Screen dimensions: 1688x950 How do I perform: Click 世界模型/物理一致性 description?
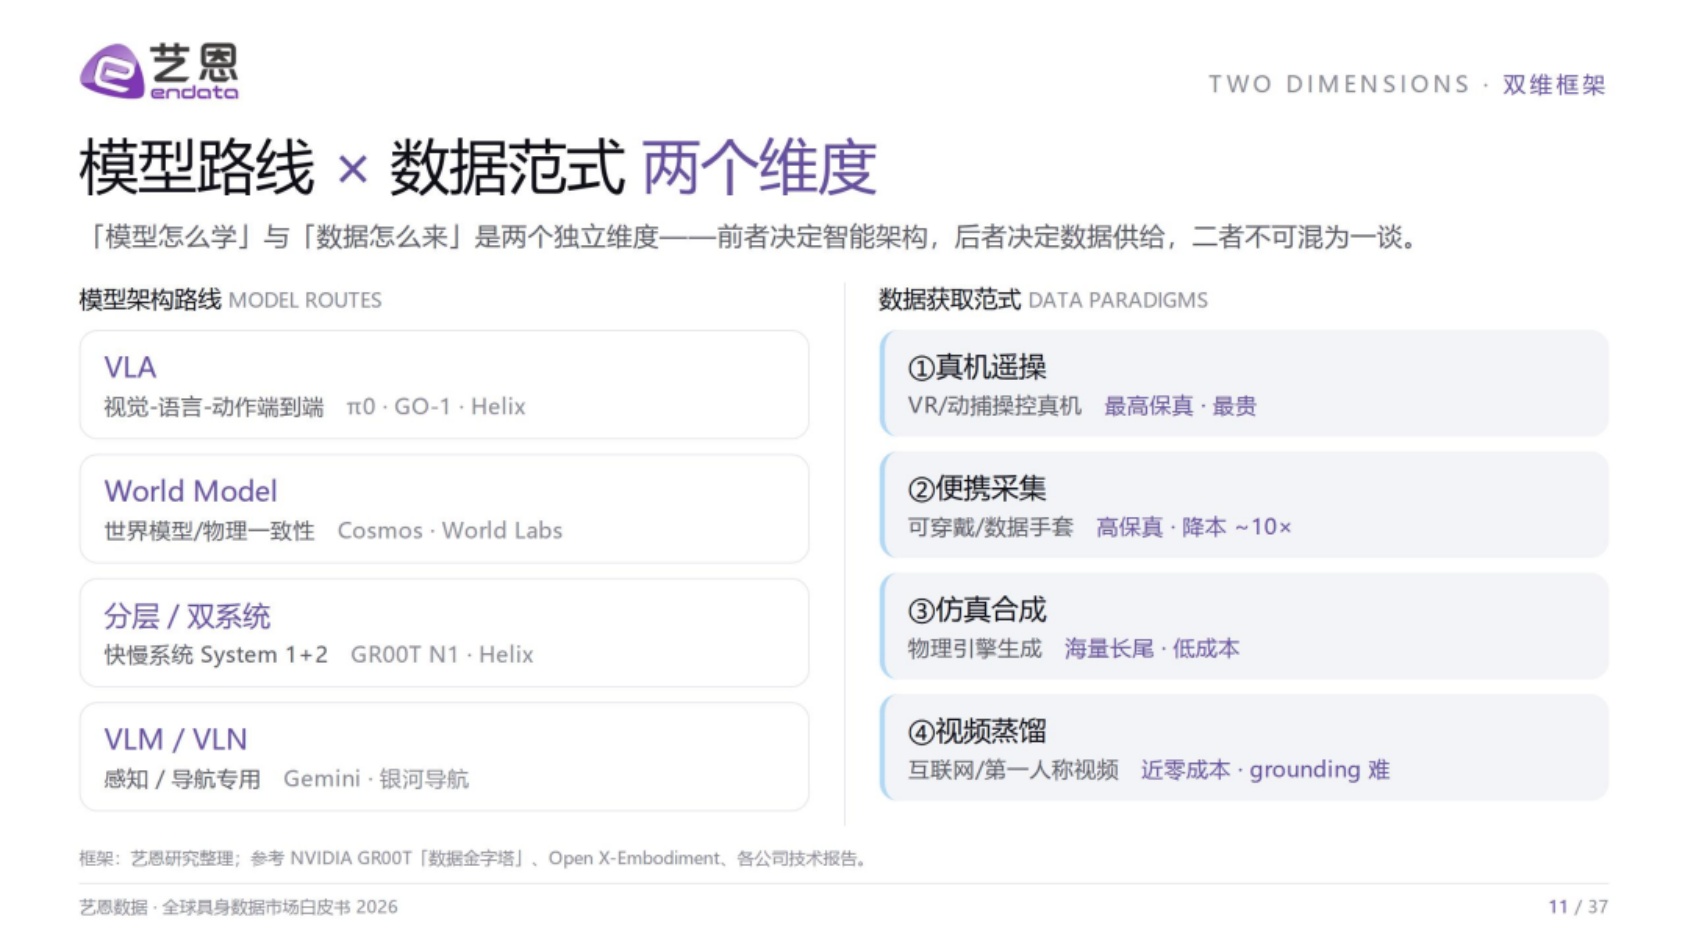coord(209,531)
